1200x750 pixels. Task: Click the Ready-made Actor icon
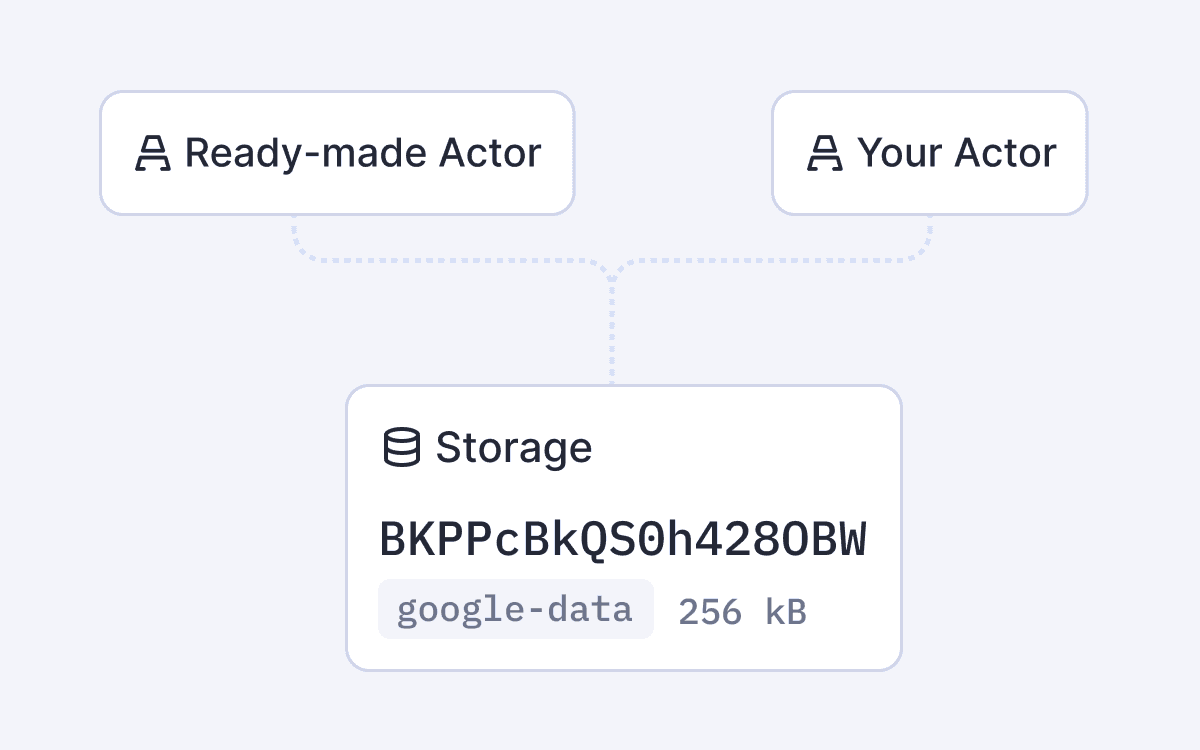pos(153,153)
